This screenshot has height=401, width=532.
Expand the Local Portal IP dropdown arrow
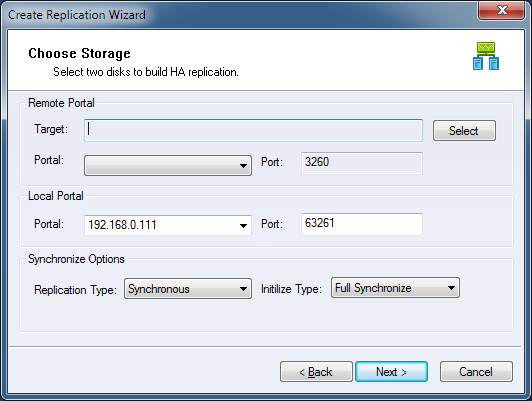243,226
